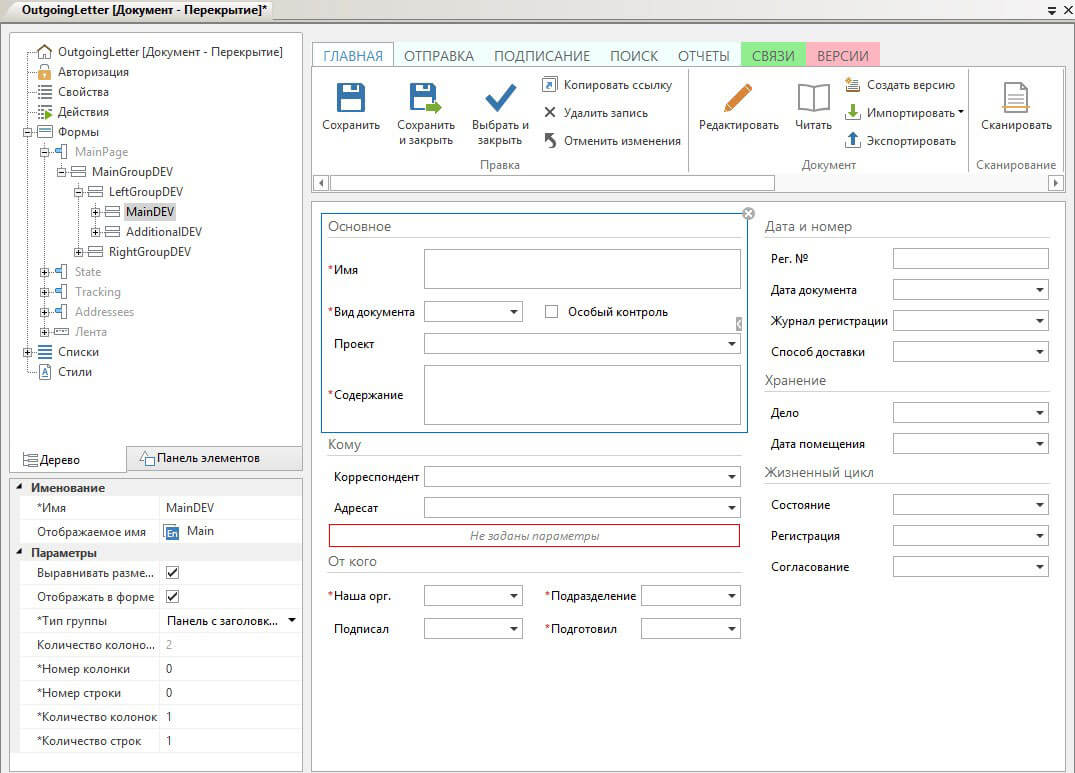Image resolution: width=1075 pixels, height=773 pixels.
Task: Open the Тип группы dropdown
Action: pyautogui.click(x=292, y=620)
